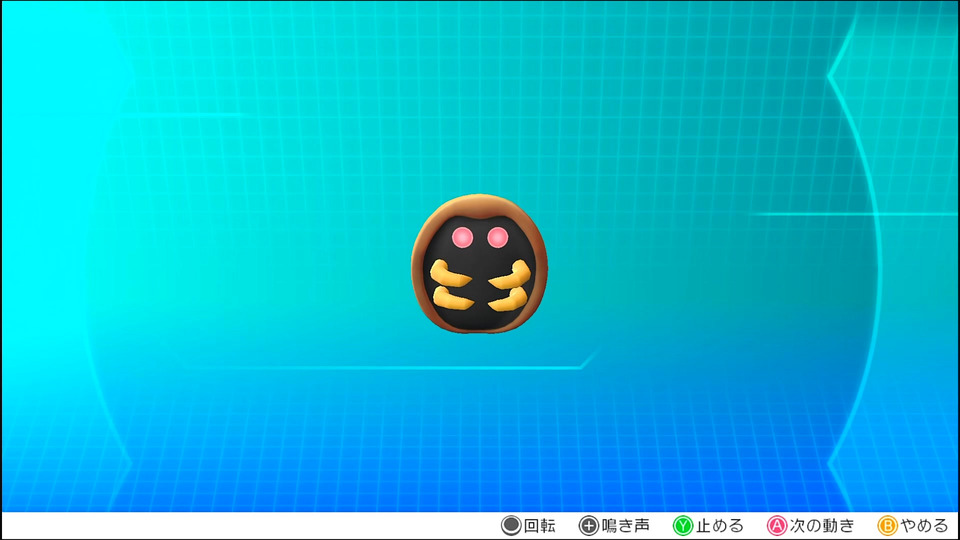Click the orange B button icon
Viewport: 960px width, 540px height.
(887, 525)
